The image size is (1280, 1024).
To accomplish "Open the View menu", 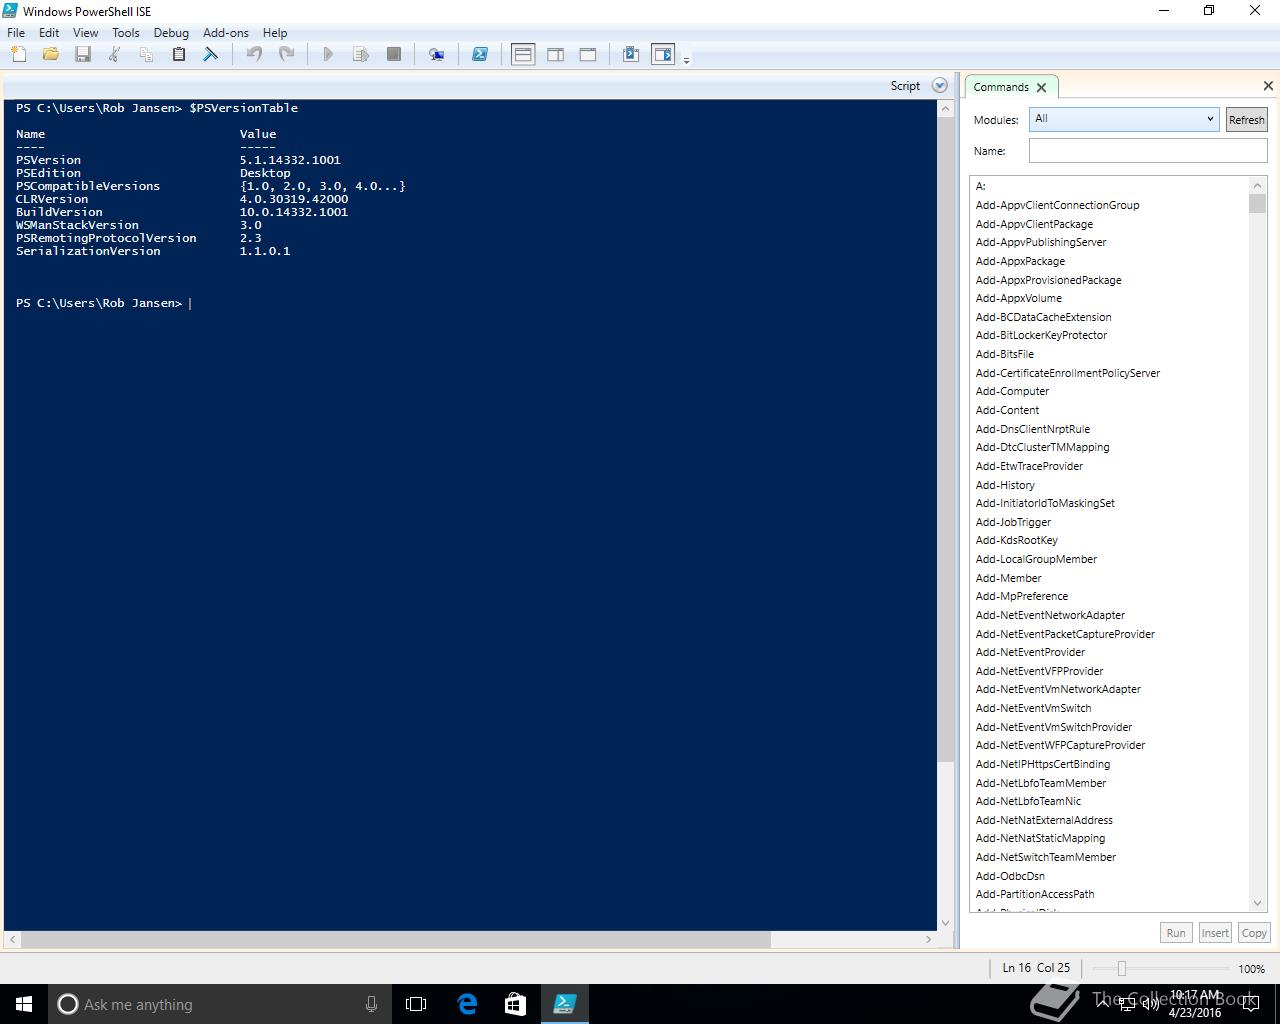I will (x=86, y=33).
